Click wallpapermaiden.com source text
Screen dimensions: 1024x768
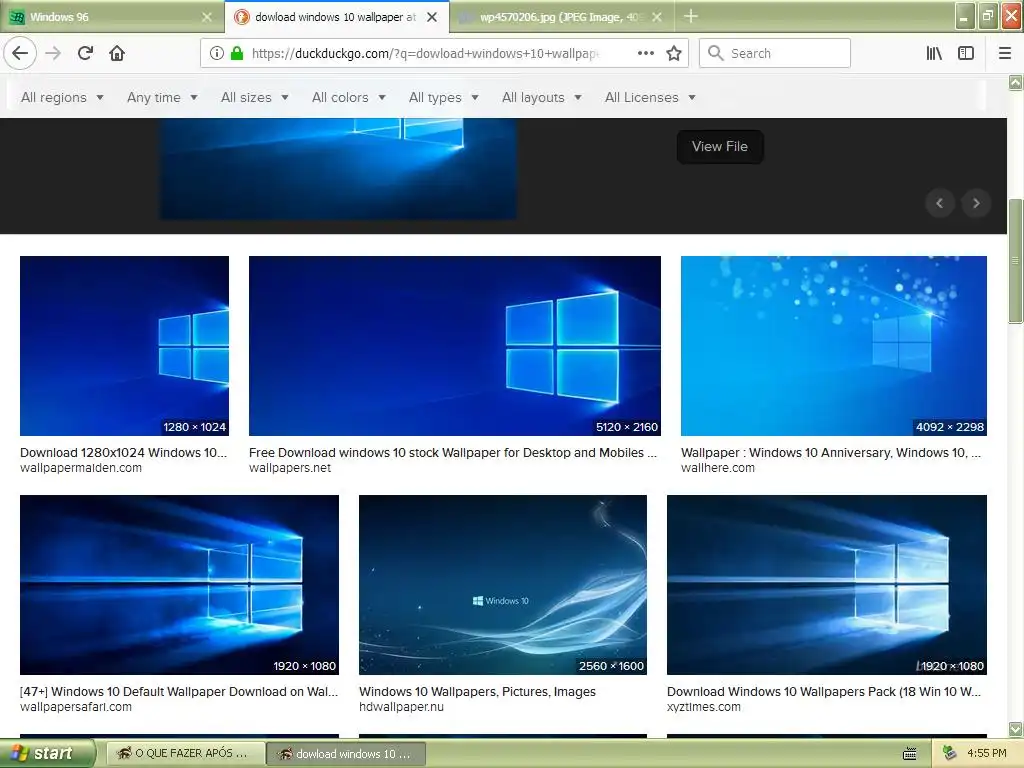[81, 468]
